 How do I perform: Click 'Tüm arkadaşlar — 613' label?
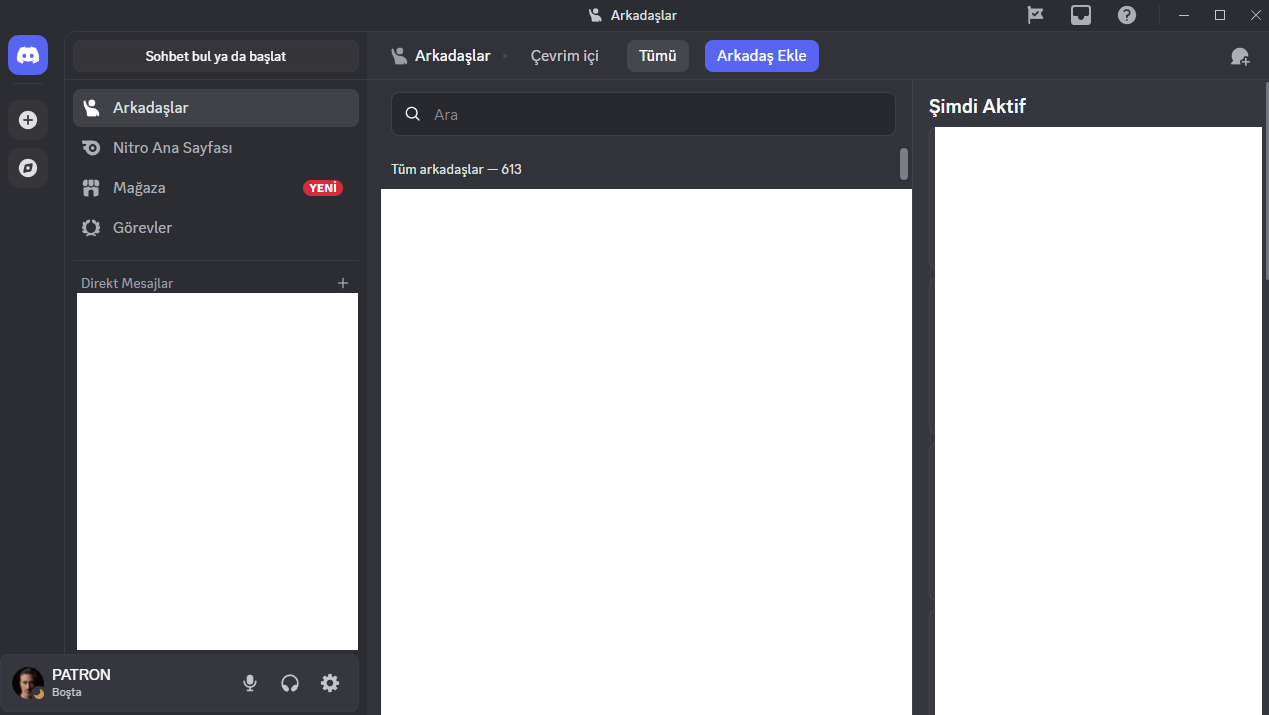point(456,169)
